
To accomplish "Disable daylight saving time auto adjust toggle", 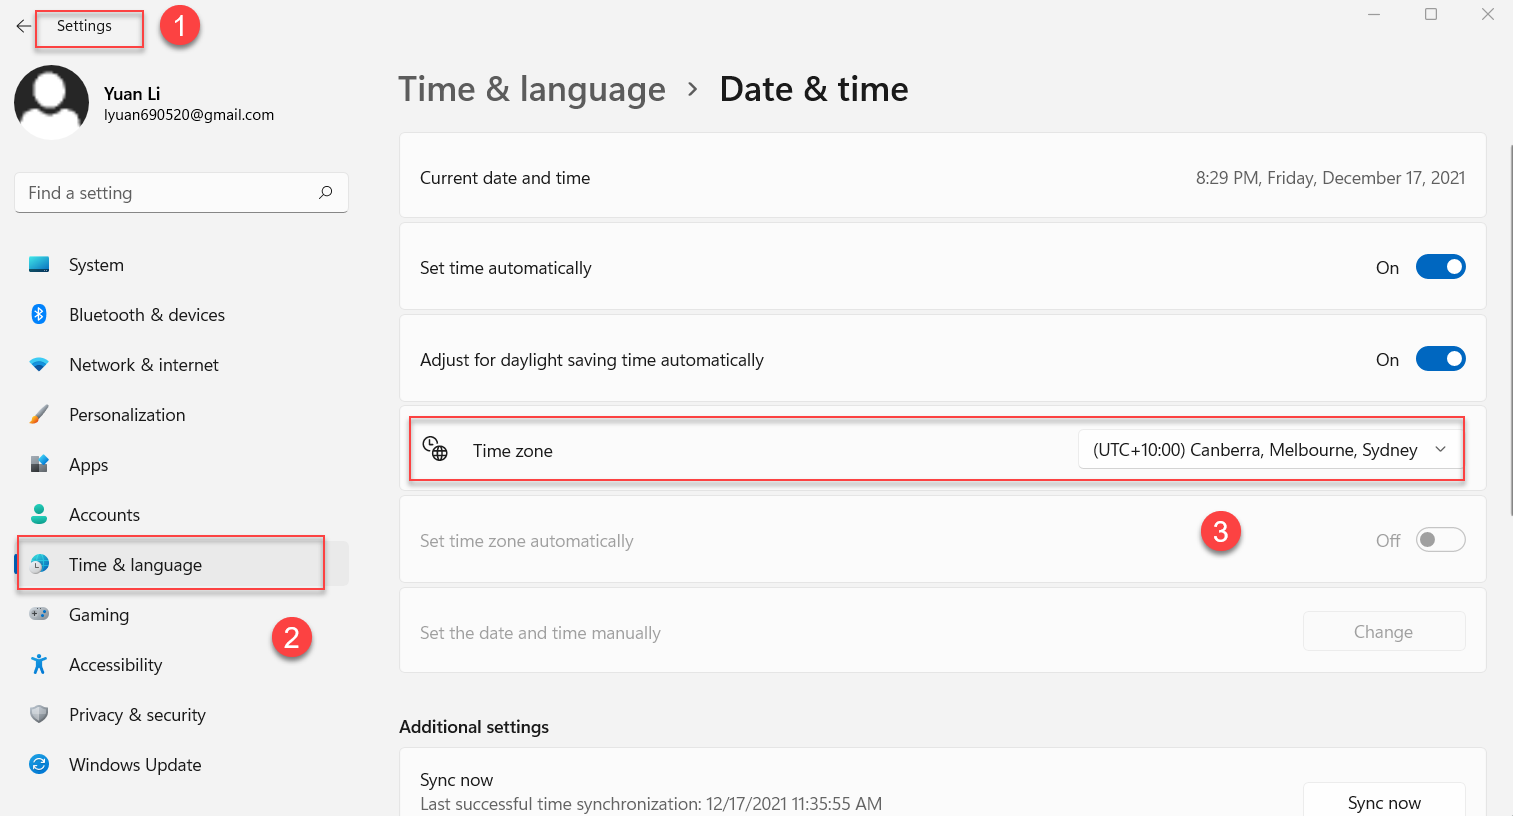I will 1440,359.
